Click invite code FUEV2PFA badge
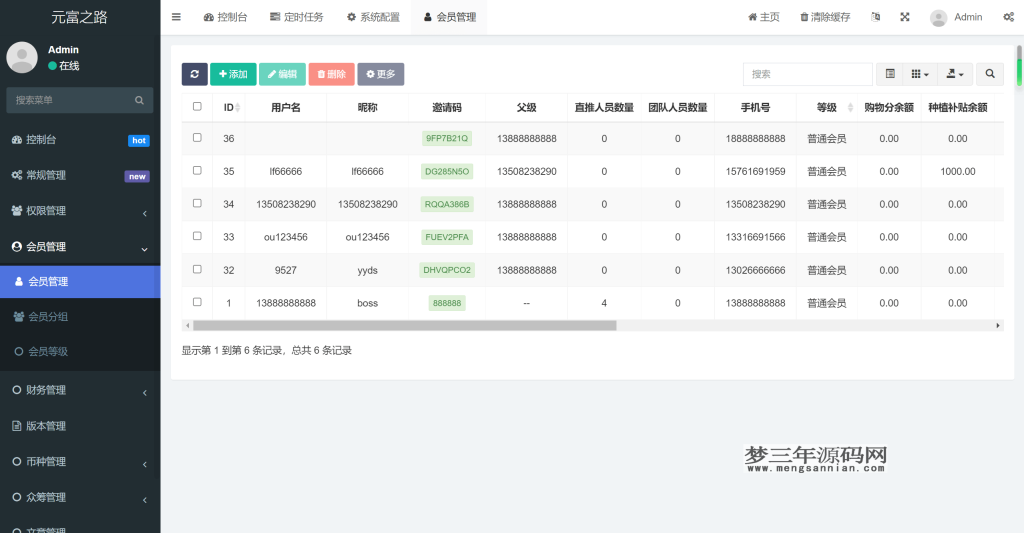This screenshot has height=533, width=1024. pos(447,237)
